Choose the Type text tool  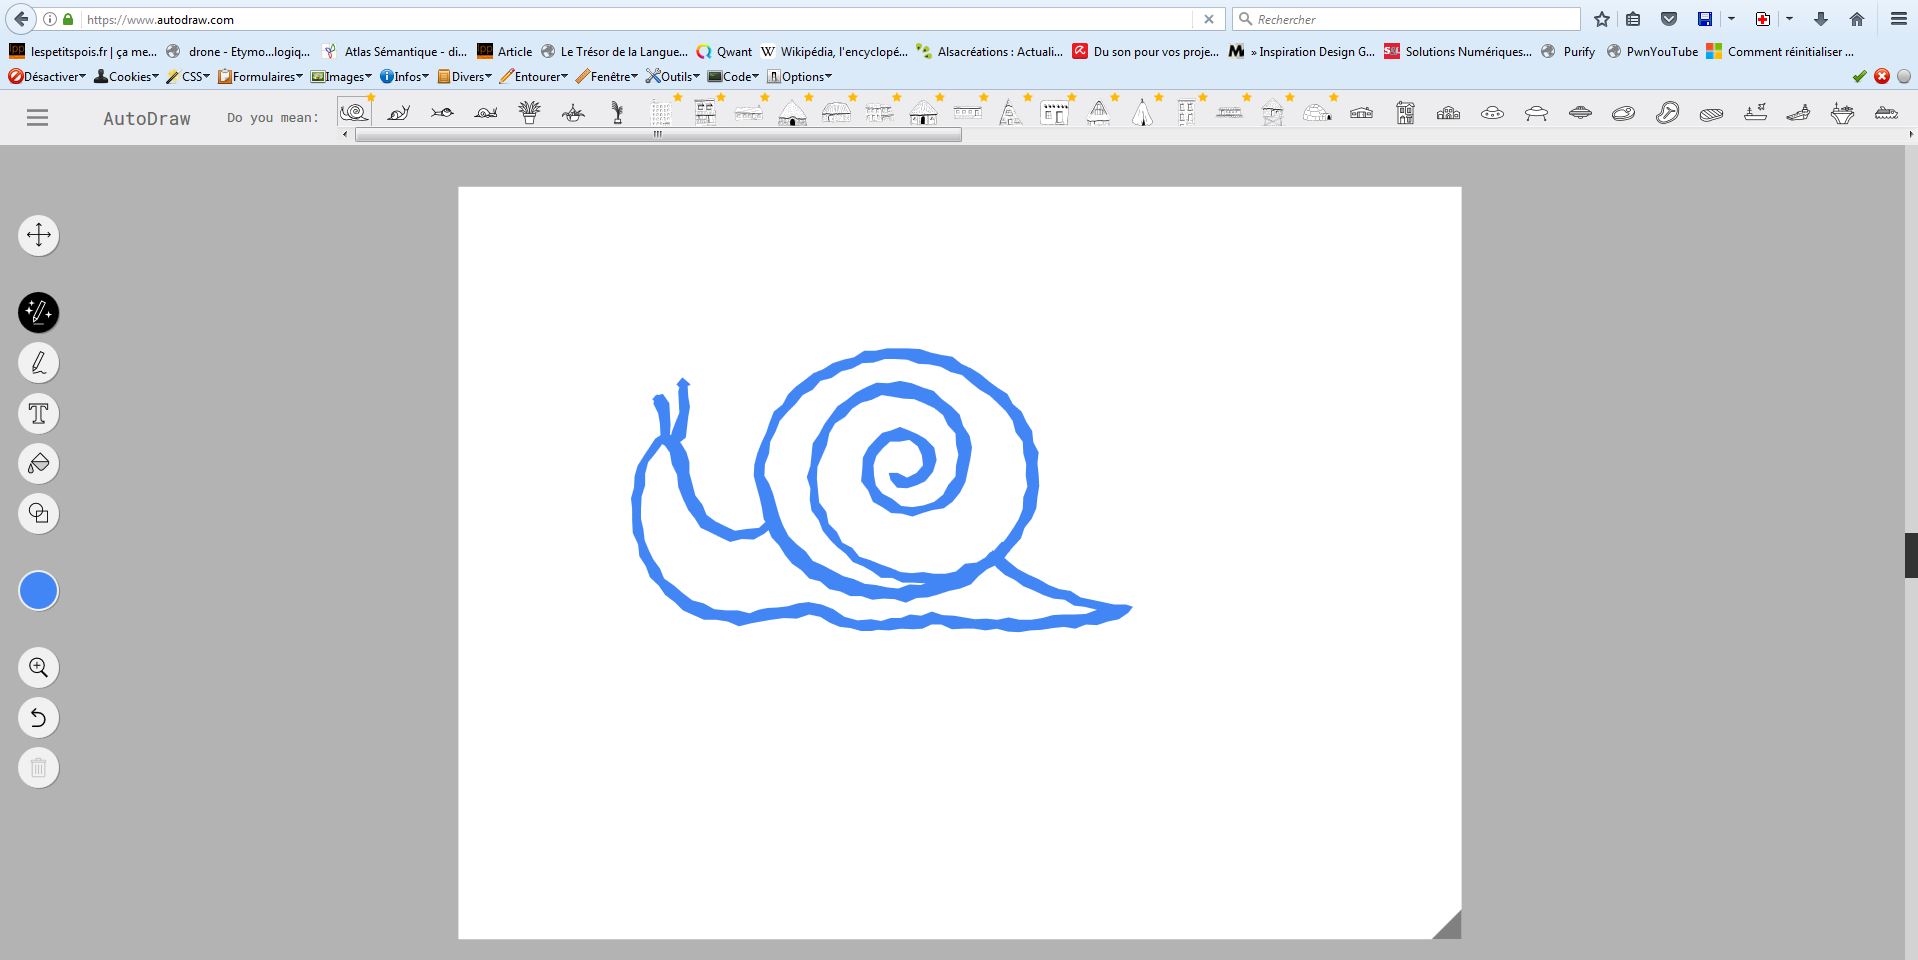click(39, 413)
